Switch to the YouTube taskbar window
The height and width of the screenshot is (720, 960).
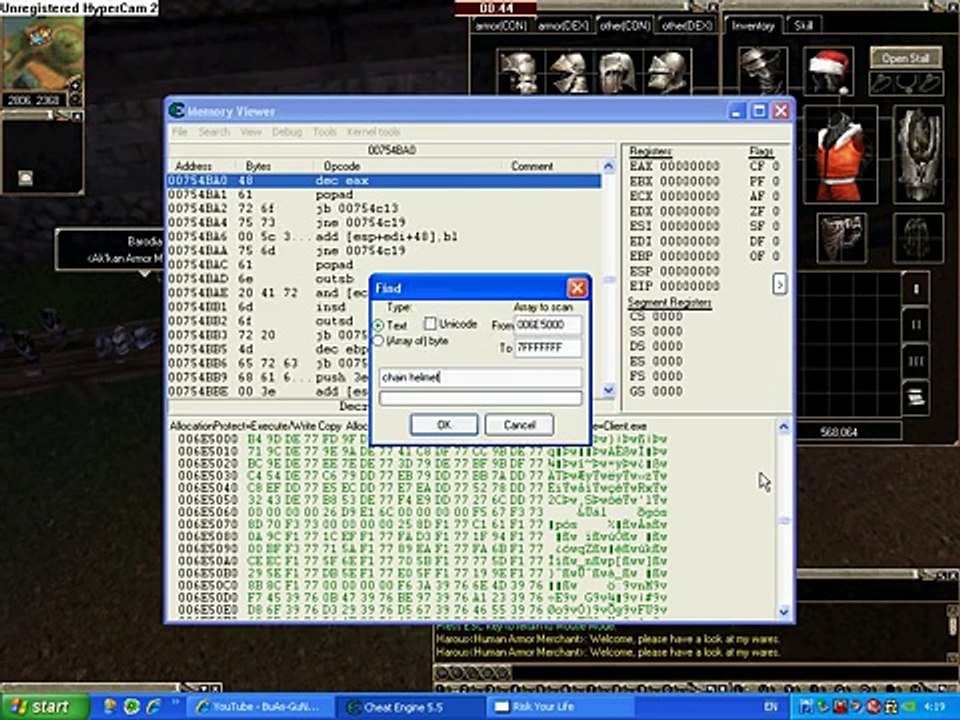click(260, 707)
